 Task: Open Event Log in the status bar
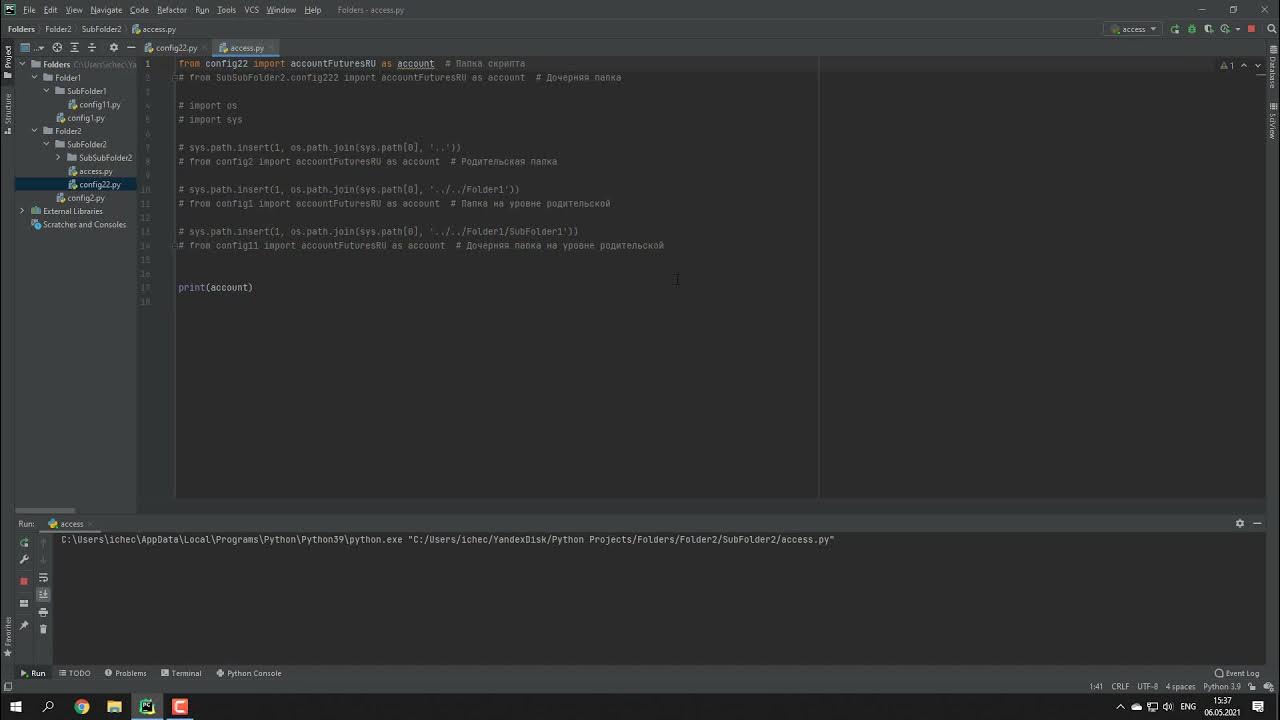click(x=1237, y=673)
